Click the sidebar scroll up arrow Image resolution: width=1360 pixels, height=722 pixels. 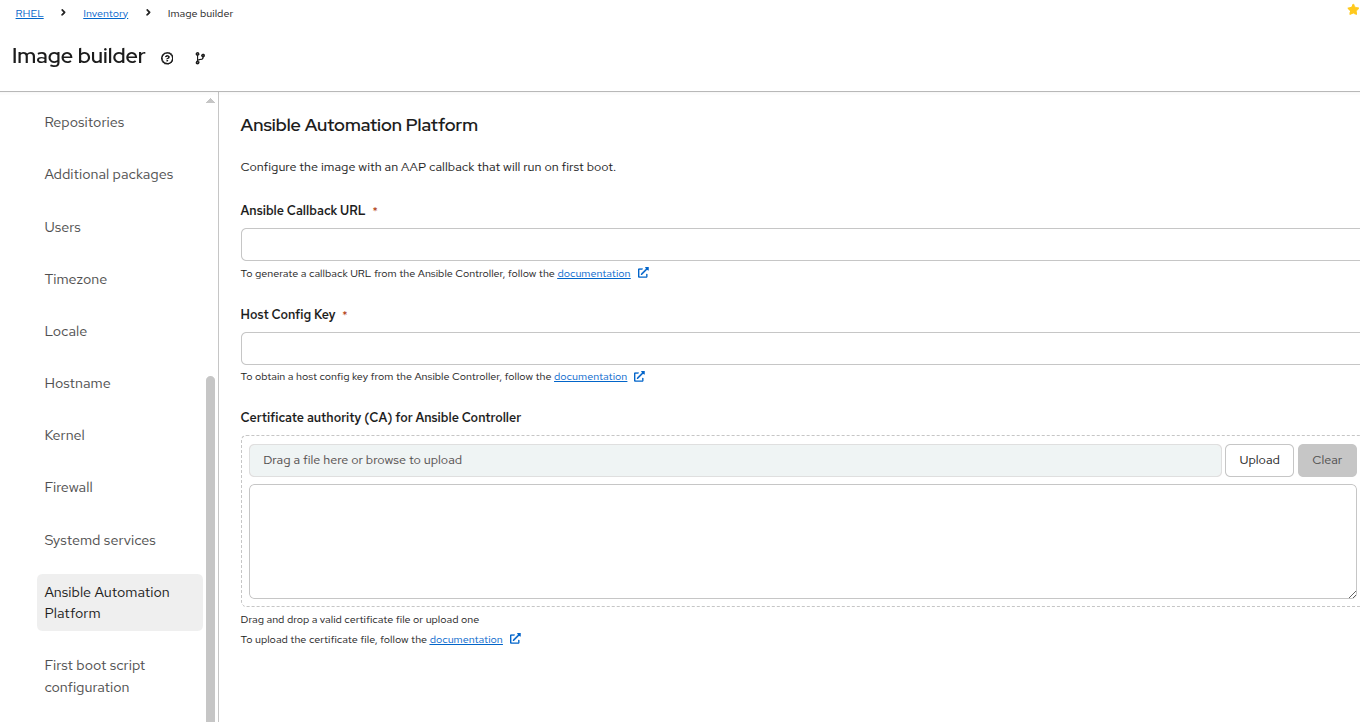click(210, 101)
